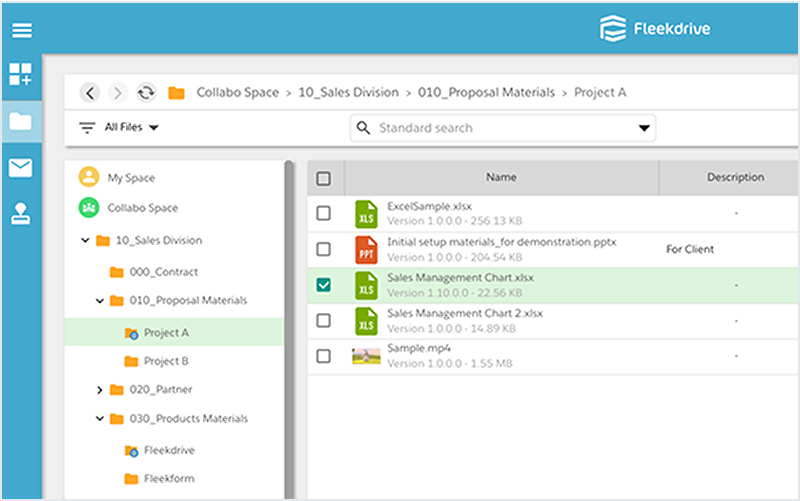Click the My Space user icon
800x501 pixels.
pos(89,177)
